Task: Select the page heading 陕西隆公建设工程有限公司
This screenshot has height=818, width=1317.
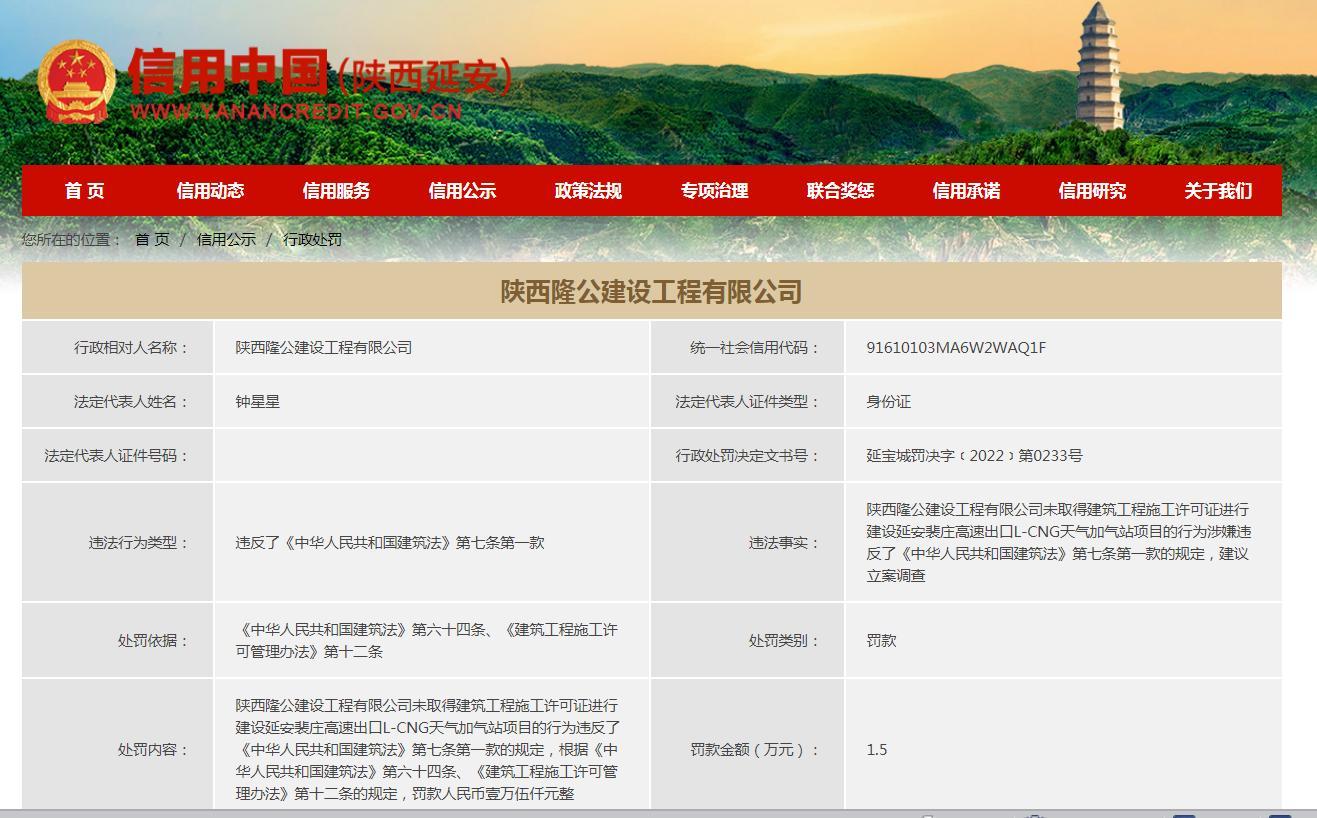Action: pos(652,292)
